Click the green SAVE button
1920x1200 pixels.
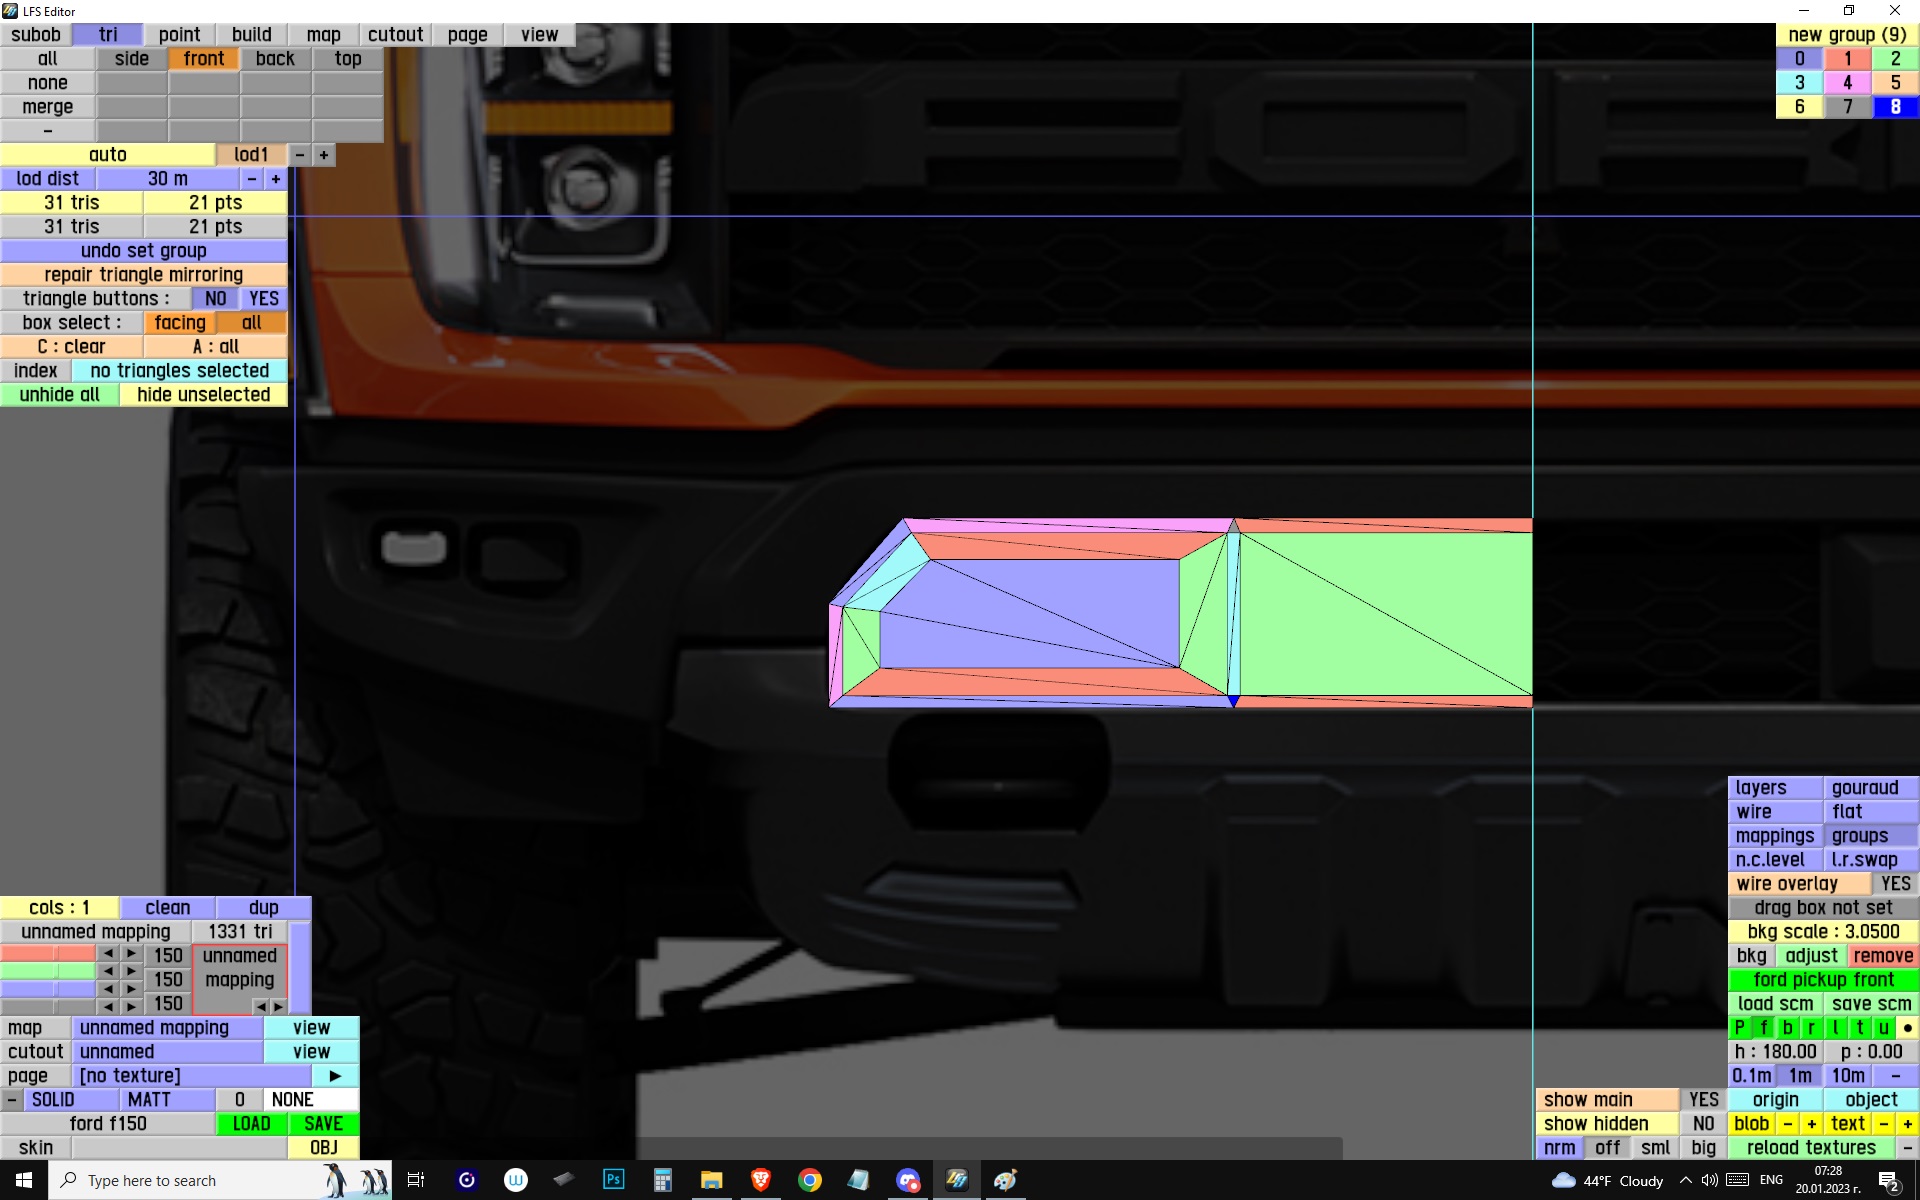tap(323, 1124)
